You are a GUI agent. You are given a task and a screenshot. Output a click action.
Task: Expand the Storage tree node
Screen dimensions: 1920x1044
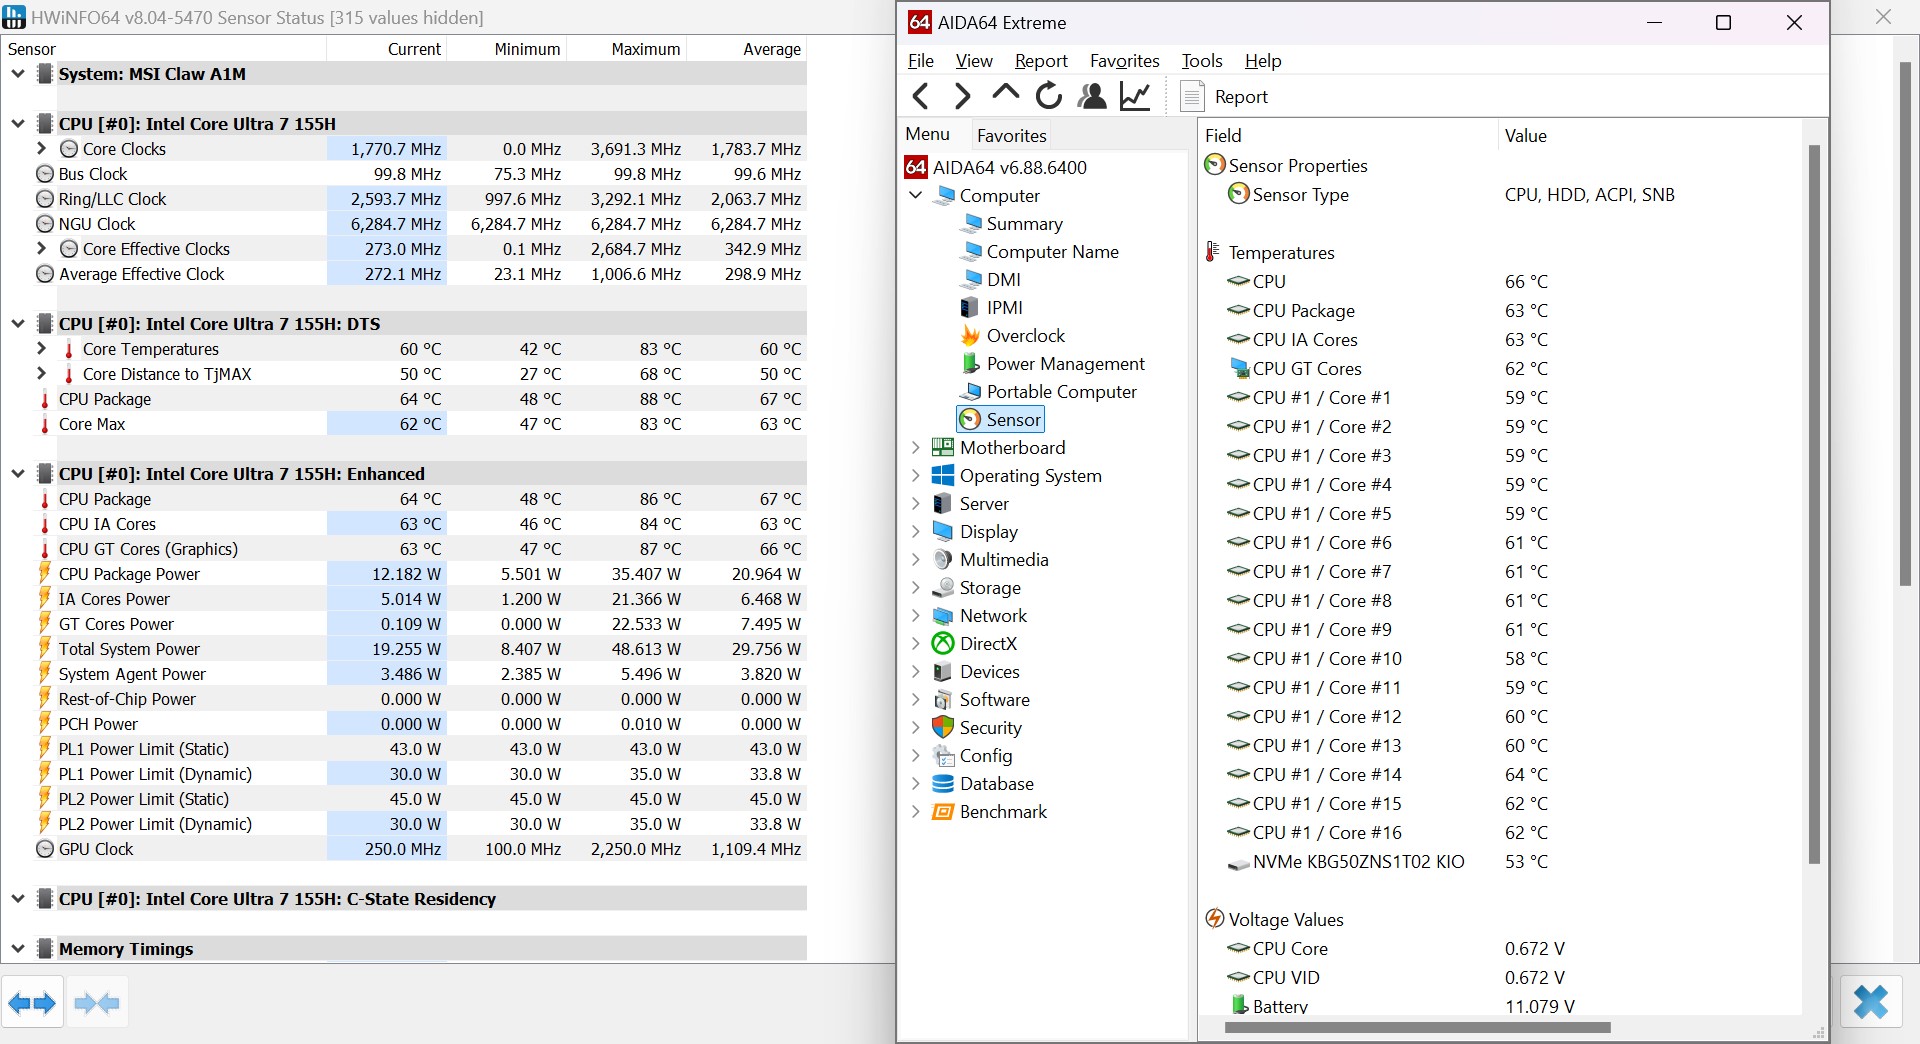coord(915,588)
